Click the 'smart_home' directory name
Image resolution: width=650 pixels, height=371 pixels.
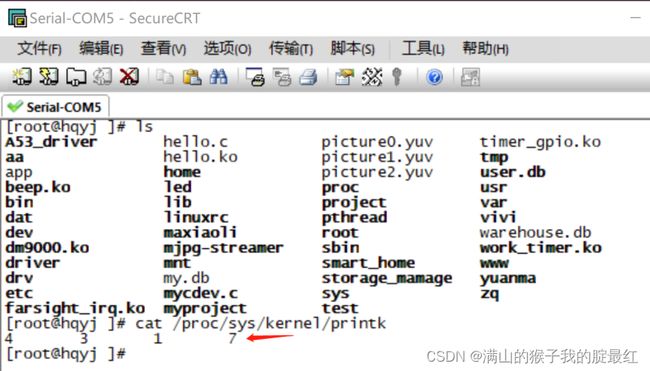click(x=368, y=263)
